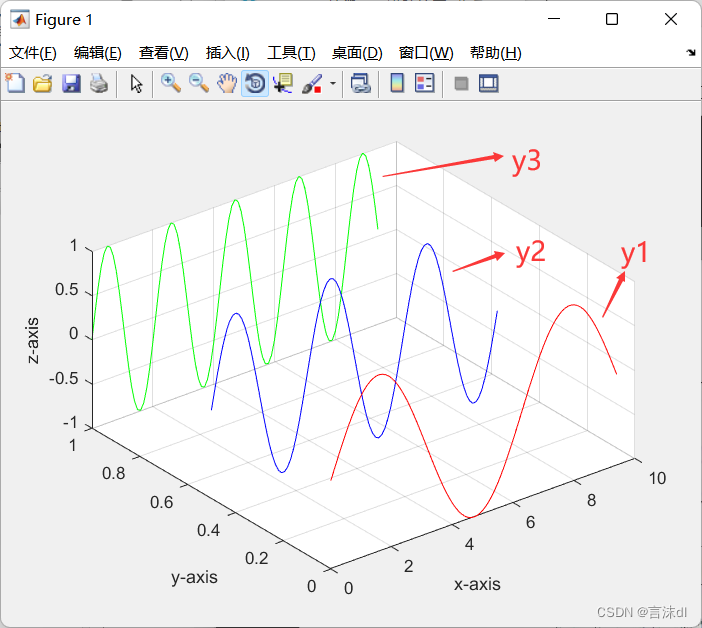702x628 pixels.
Task: Click the New Figure toolbar icon
Action: [x=15, y=84]
